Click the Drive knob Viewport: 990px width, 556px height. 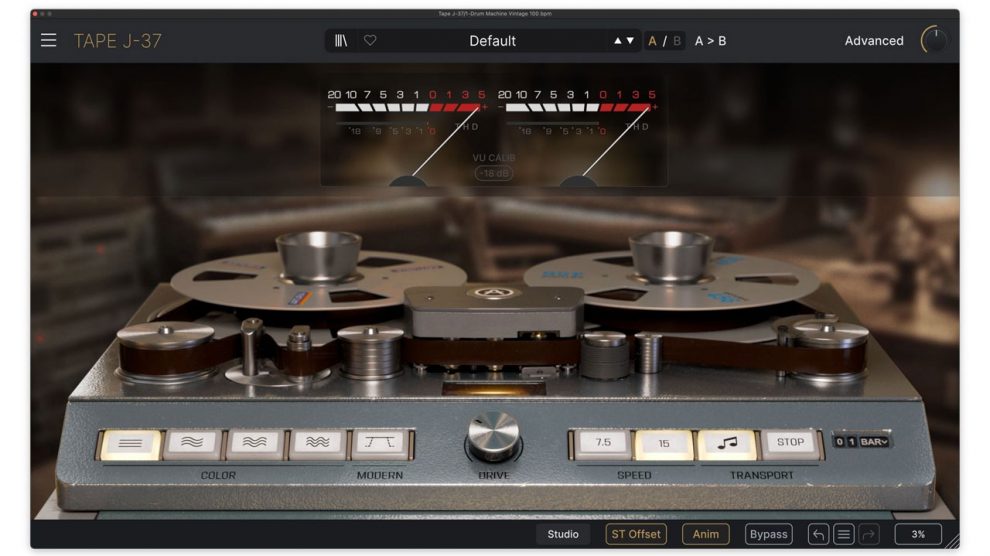pos(493,436)
